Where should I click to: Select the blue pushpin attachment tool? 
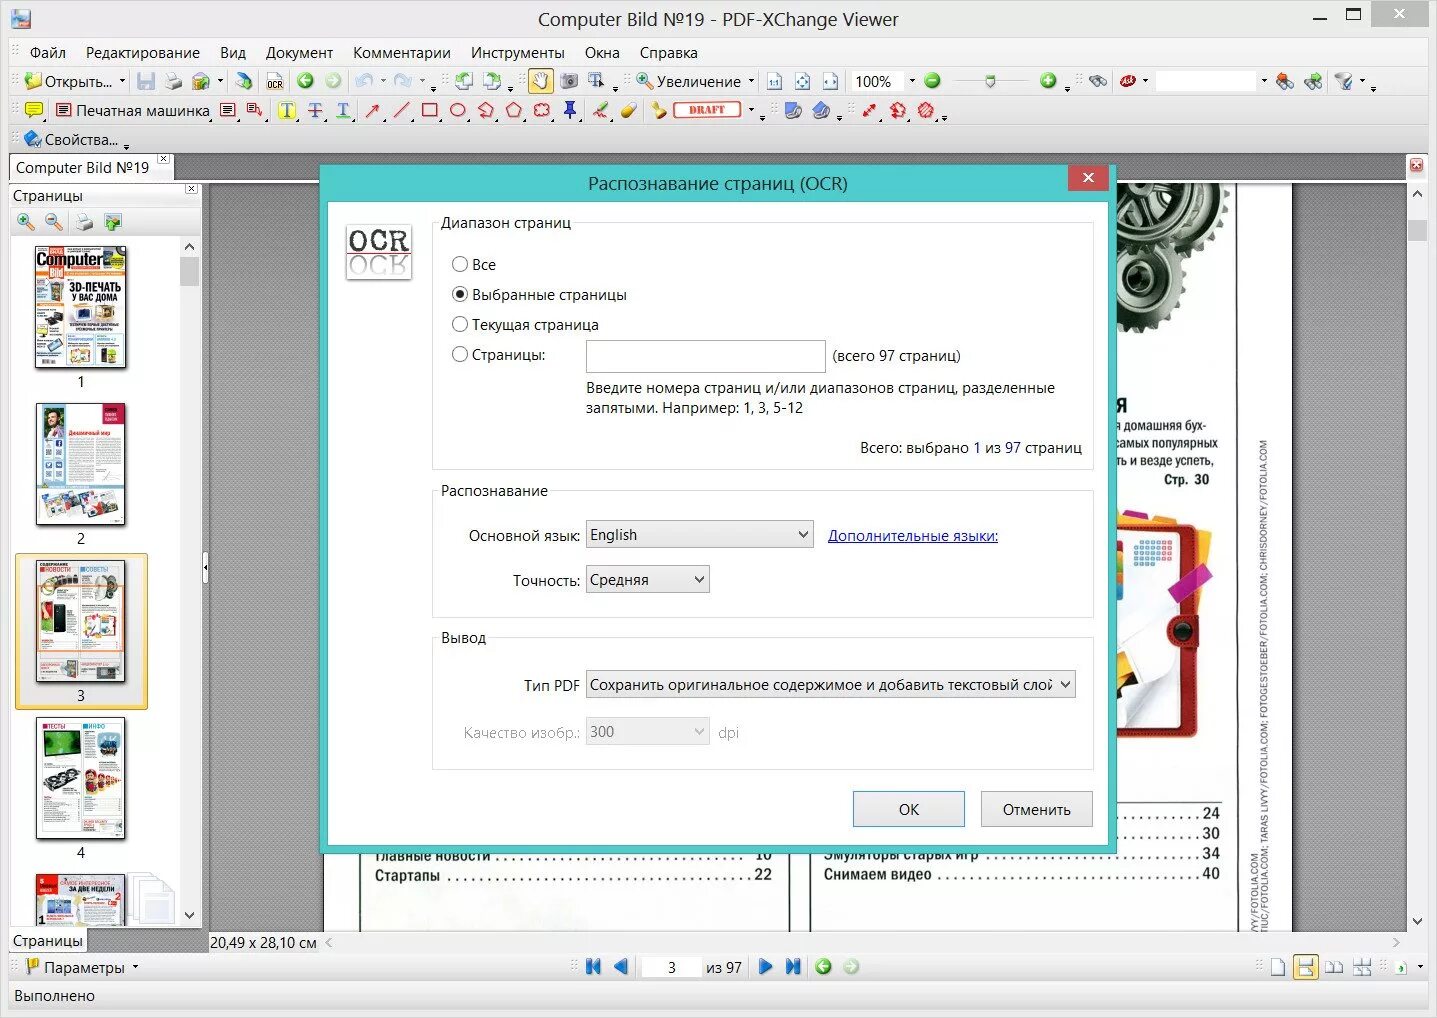coord(570,110)
